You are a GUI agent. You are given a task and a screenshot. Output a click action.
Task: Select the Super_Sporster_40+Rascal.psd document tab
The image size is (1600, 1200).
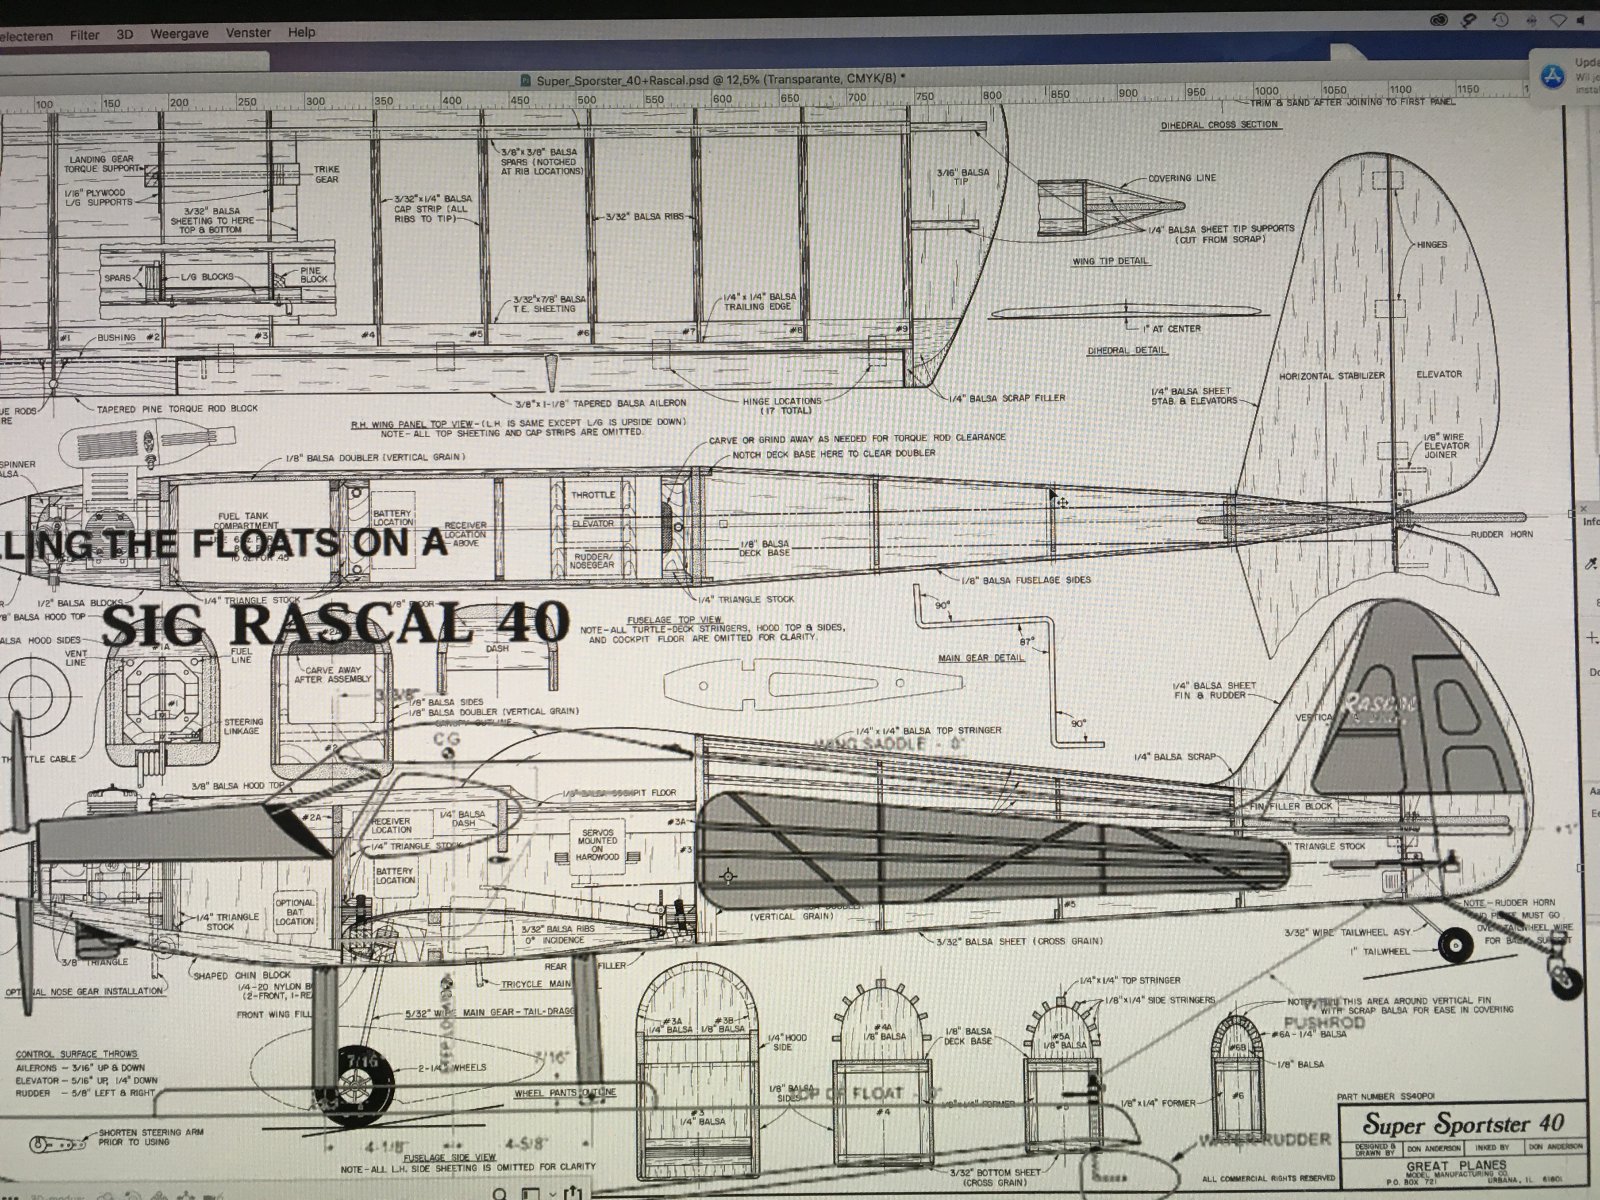click(712, 77)
